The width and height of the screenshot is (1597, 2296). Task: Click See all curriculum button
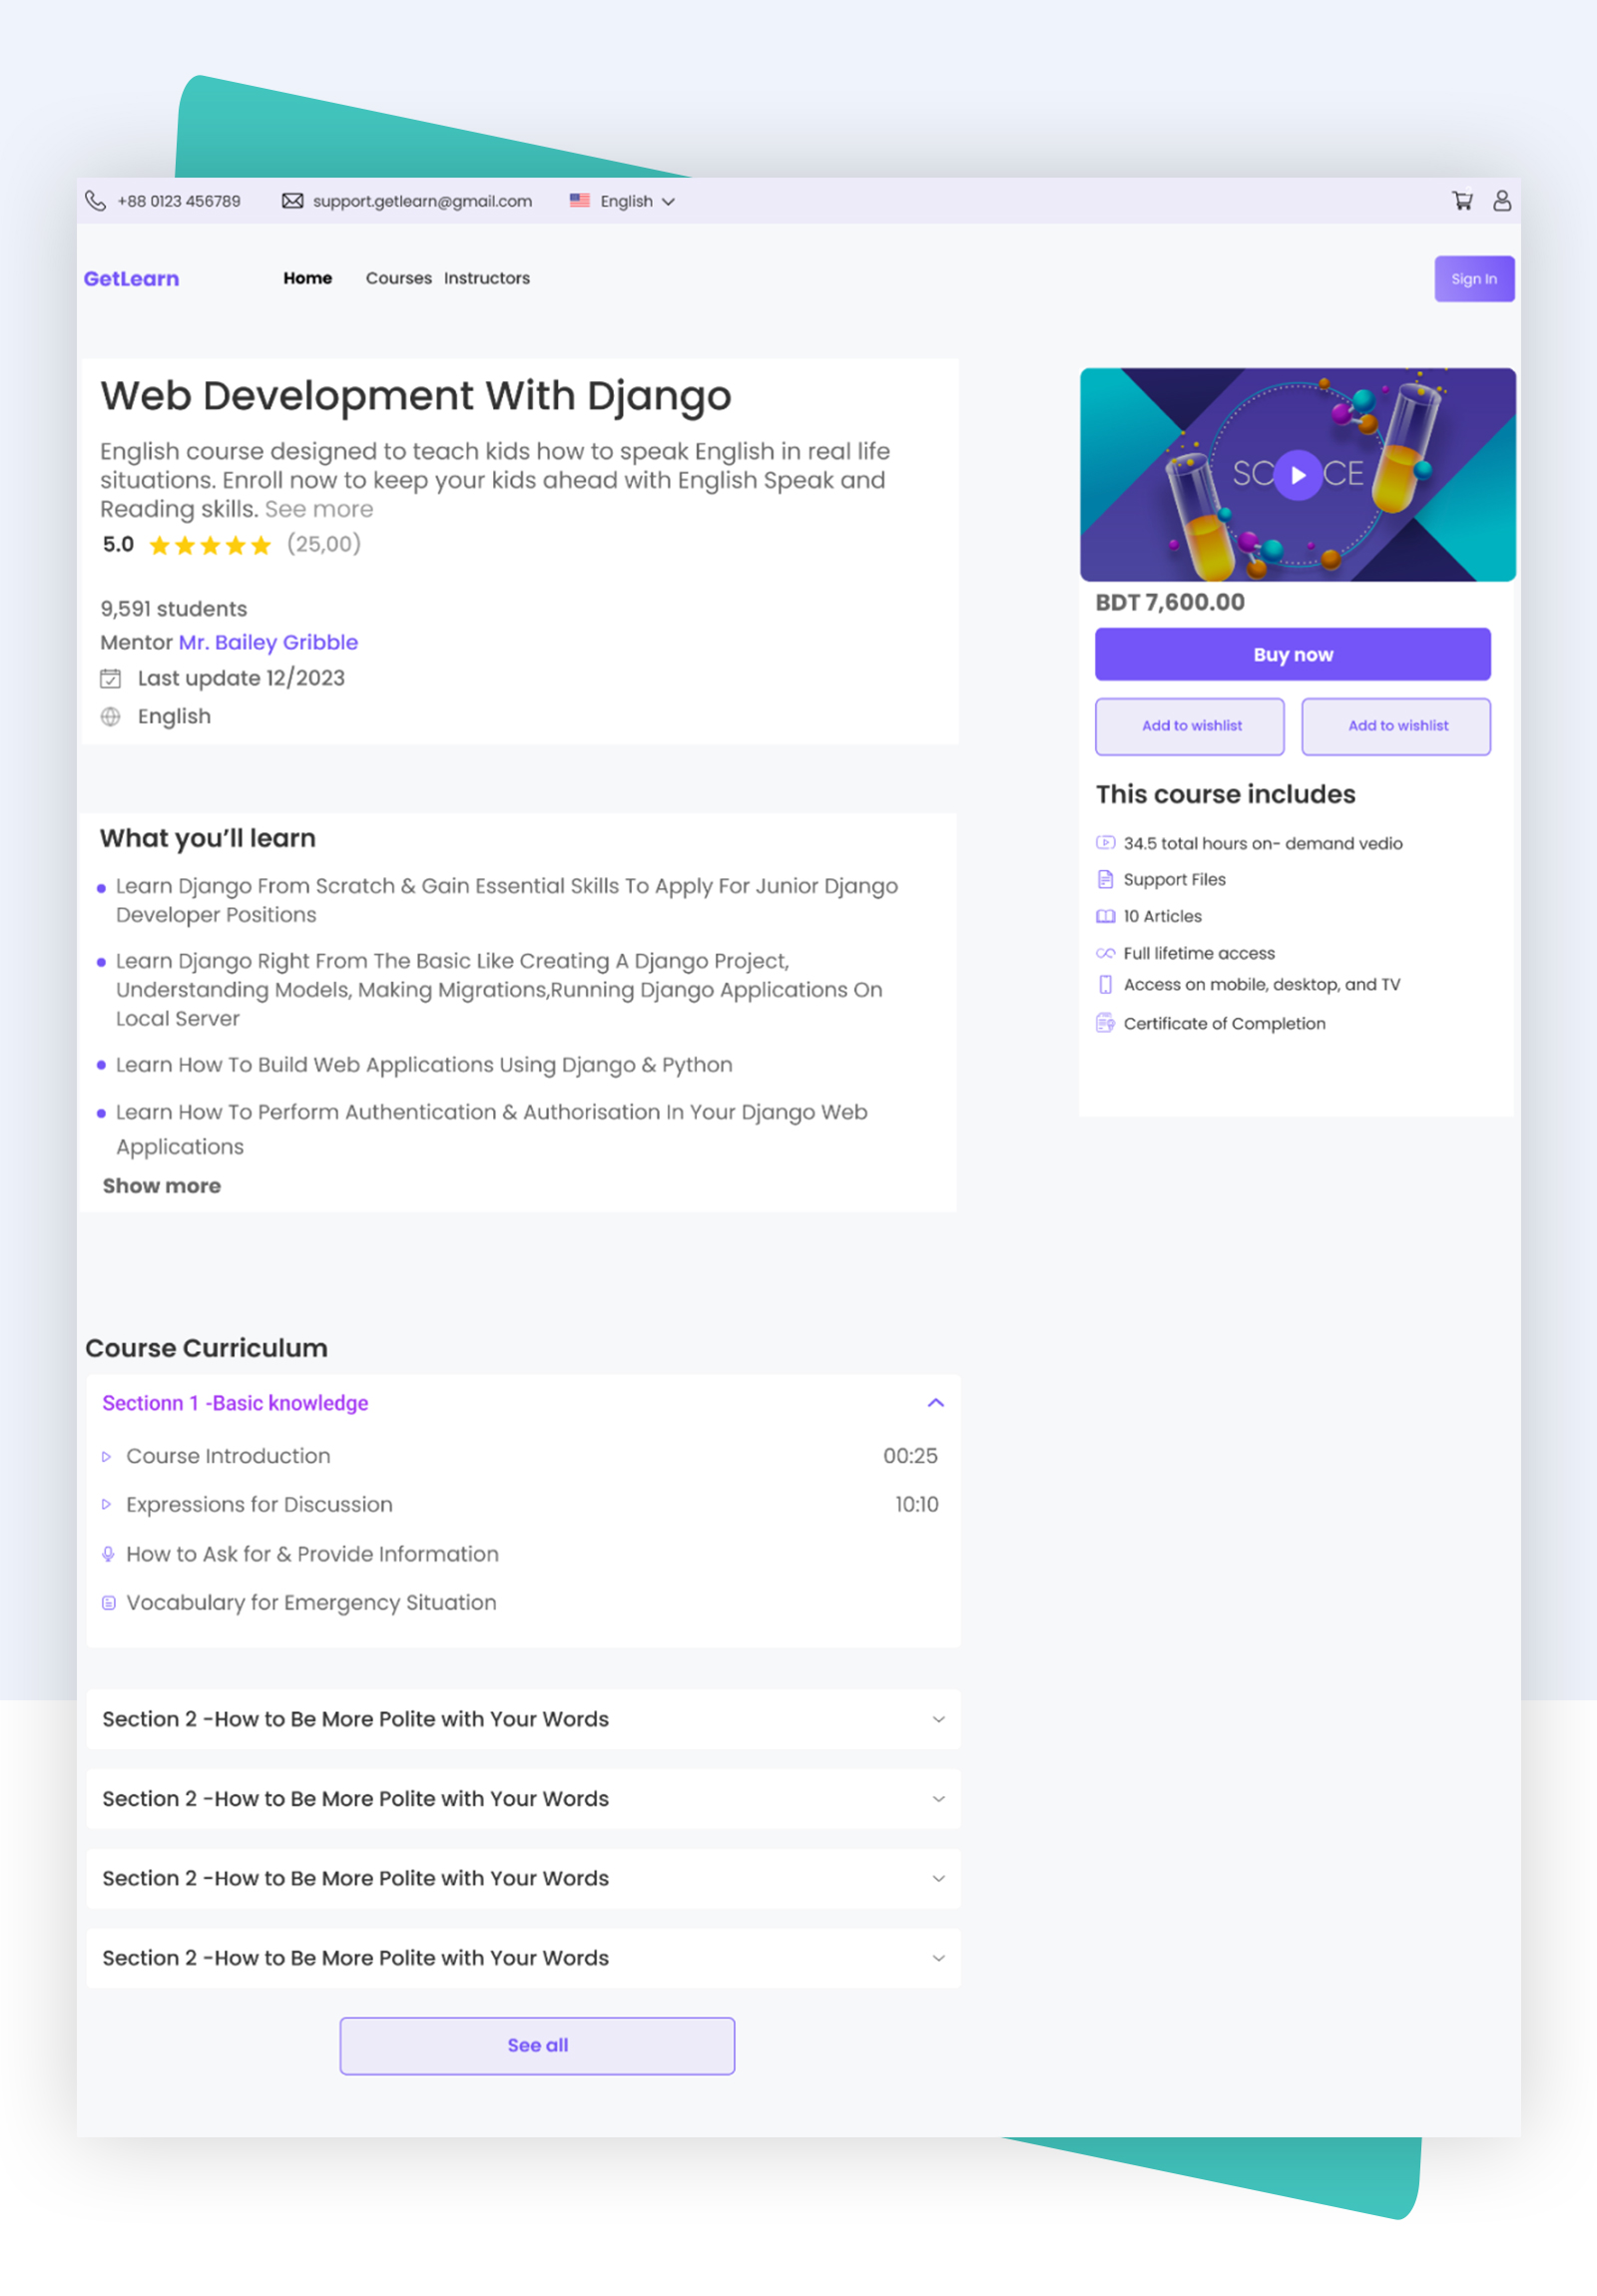[x=537, y=2045]
